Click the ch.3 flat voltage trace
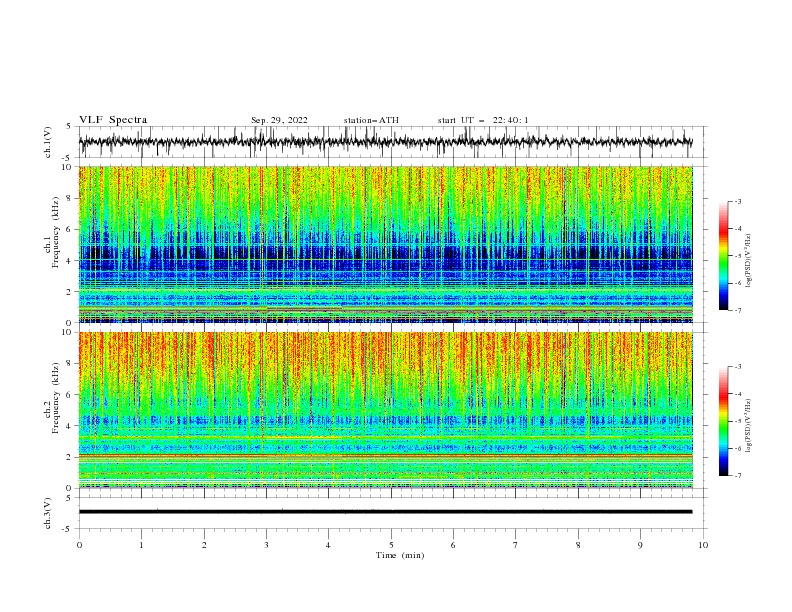The width and height of the screenshot is (792, 612). 385,512
